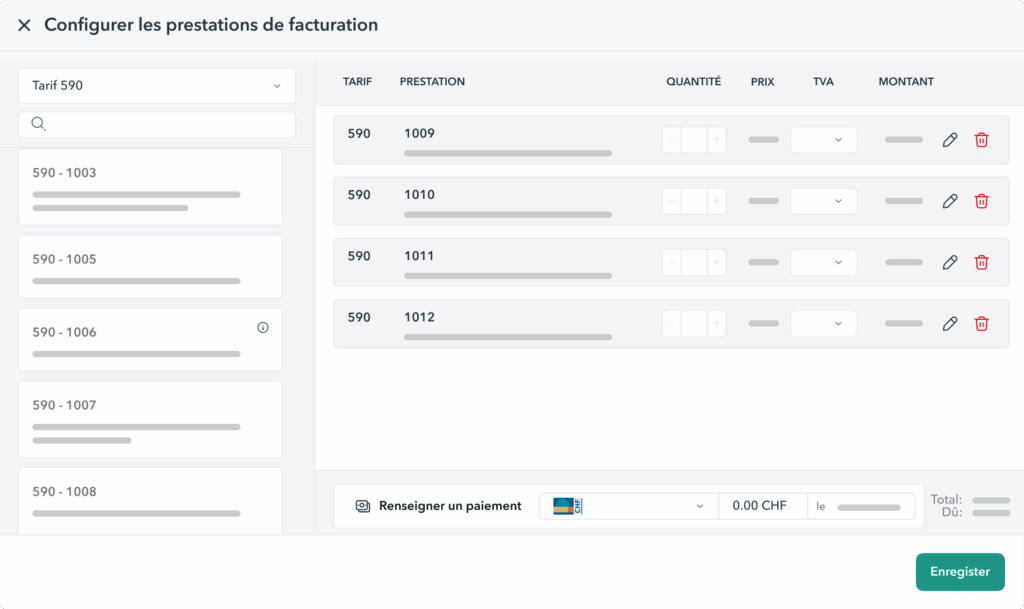Viewport: 1024px width, 609px height.
Task: Delete prestation 1009 with trash icon
Action: [x=981, y=140]
